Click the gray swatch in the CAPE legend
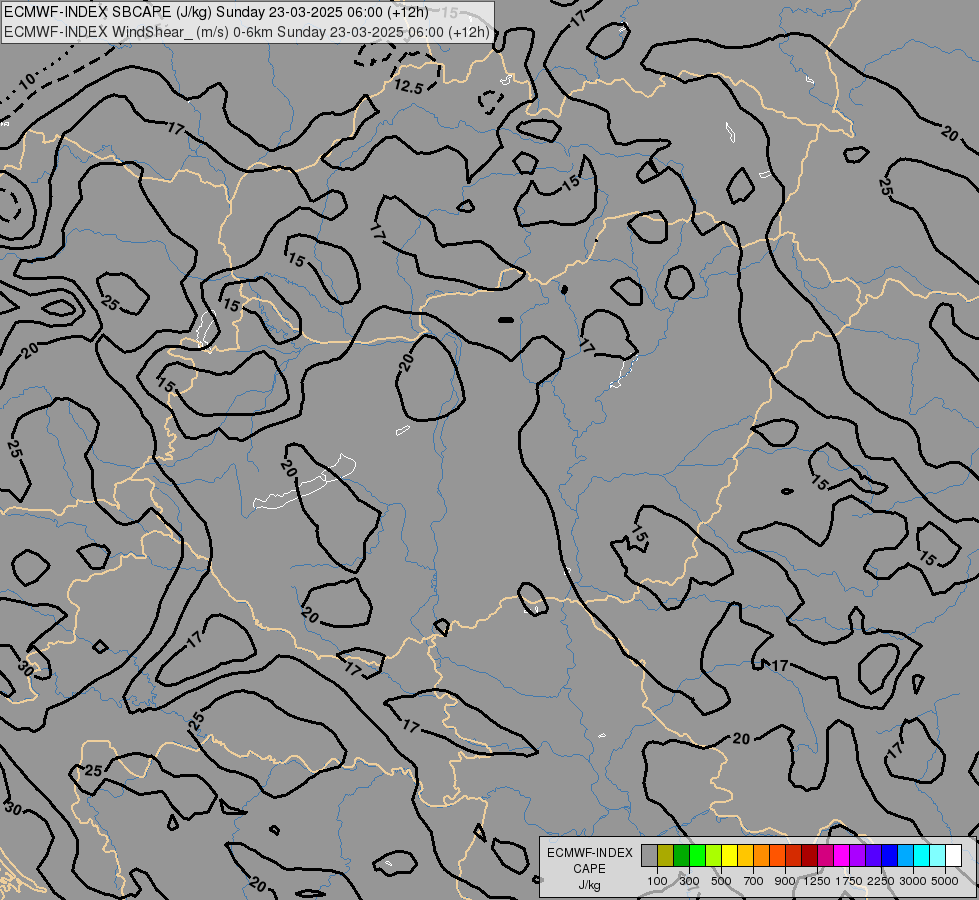 [649, 856]
